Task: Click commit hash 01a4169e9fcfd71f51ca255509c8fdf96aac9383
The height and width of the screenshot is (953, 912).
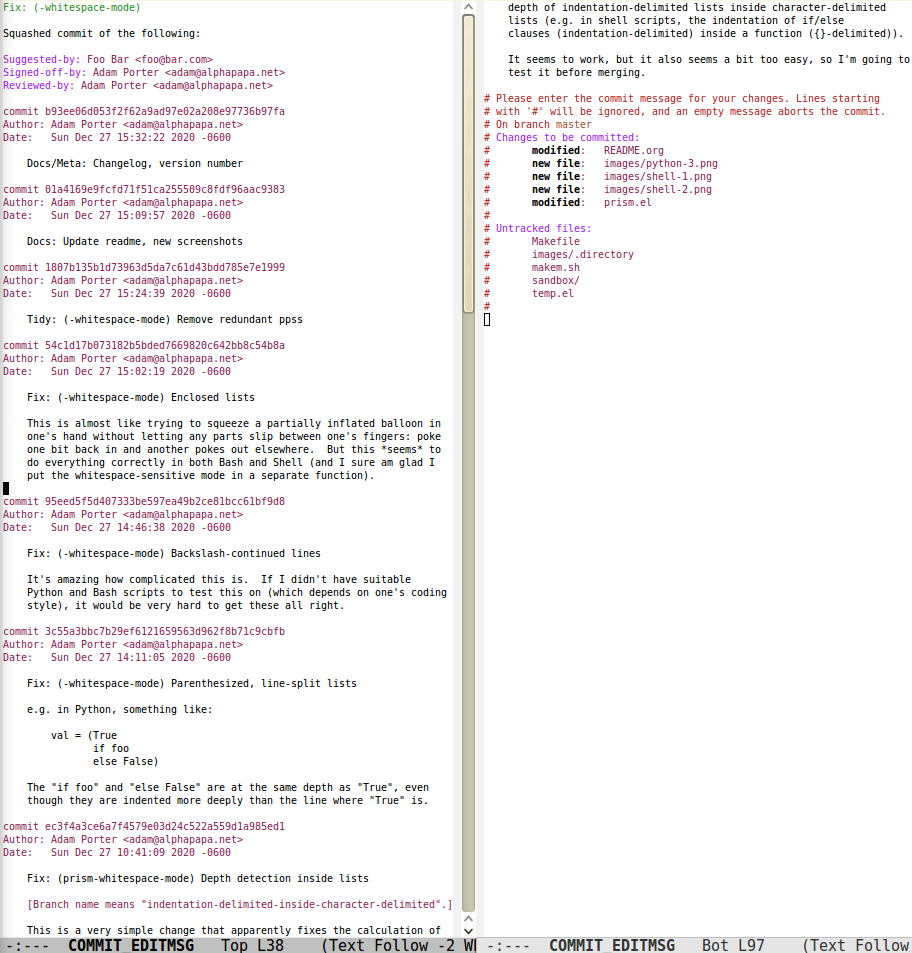Action: (x=165, y=190)
